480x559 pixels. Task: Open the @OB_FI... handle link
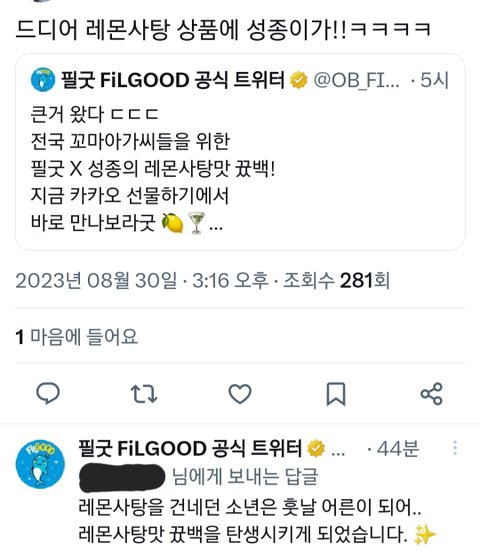pyautogui.click(x=356, y=80)
